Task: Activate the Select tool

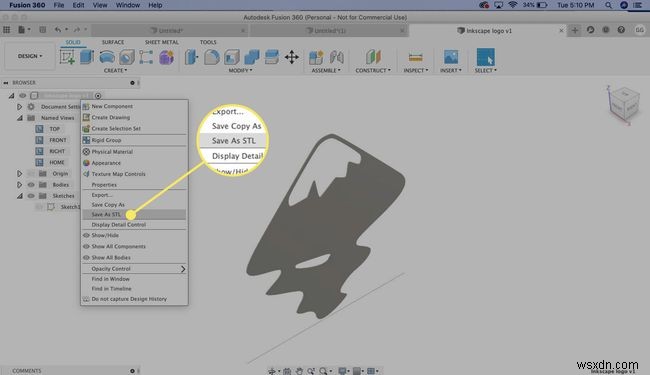Action: pos(485,57)
